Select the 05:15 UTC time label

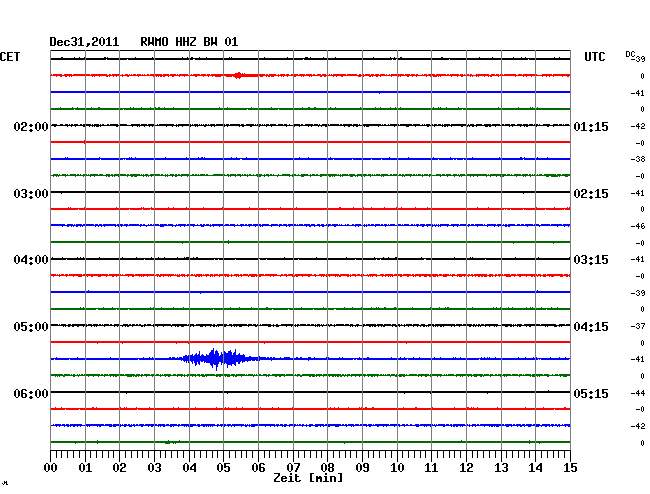(x=591, y=393)
